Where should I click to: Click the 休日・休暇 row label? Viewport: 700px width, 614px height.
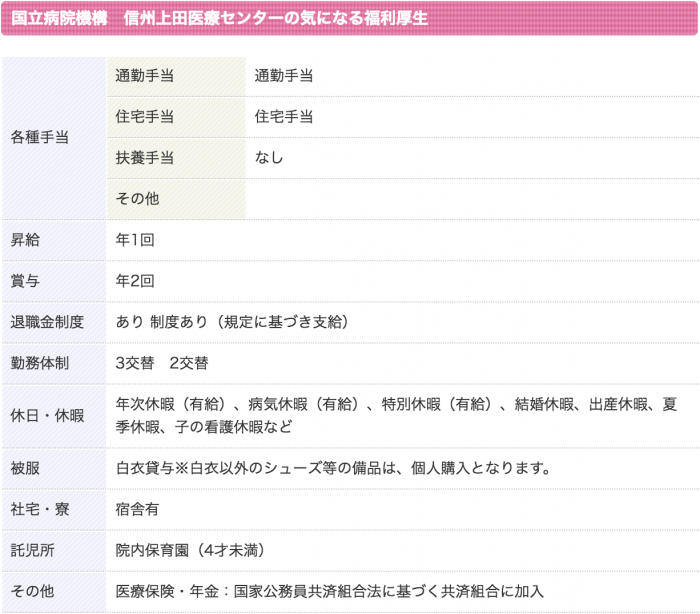click(x=47, y=415)
